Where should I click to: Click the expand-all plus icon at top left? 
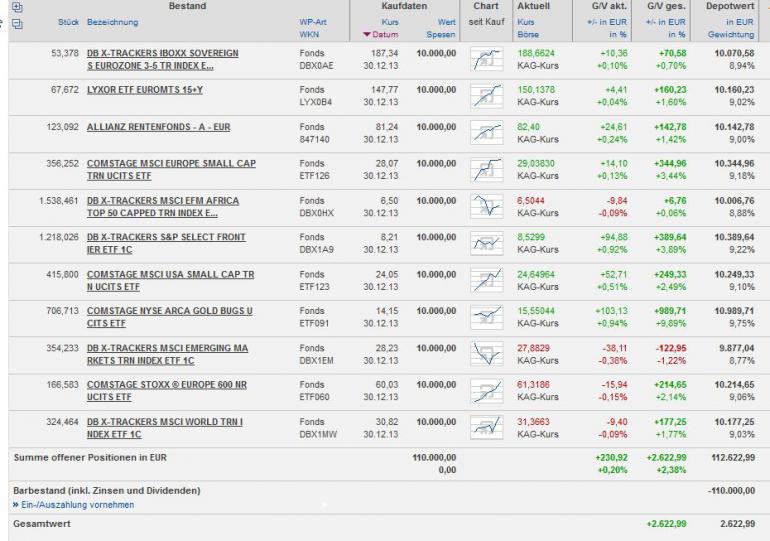[17, 7]
